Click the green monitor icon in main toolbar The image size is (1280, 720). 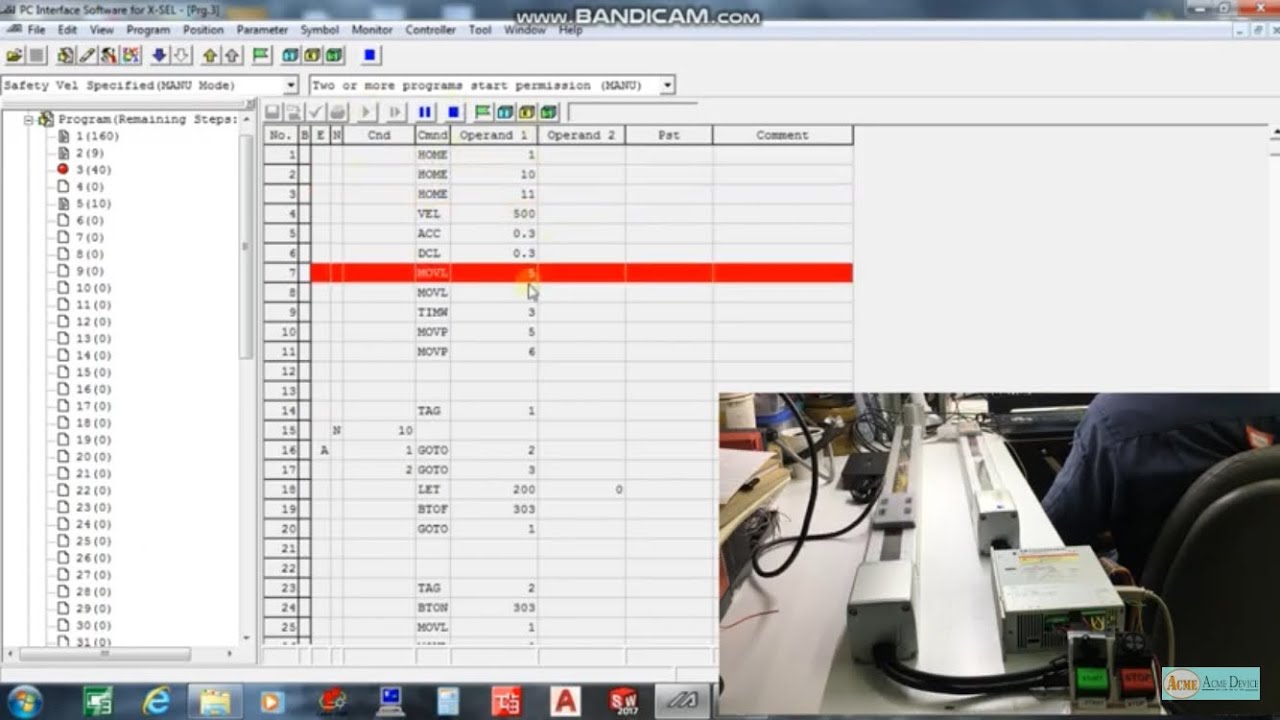click(x=335, y=56)
